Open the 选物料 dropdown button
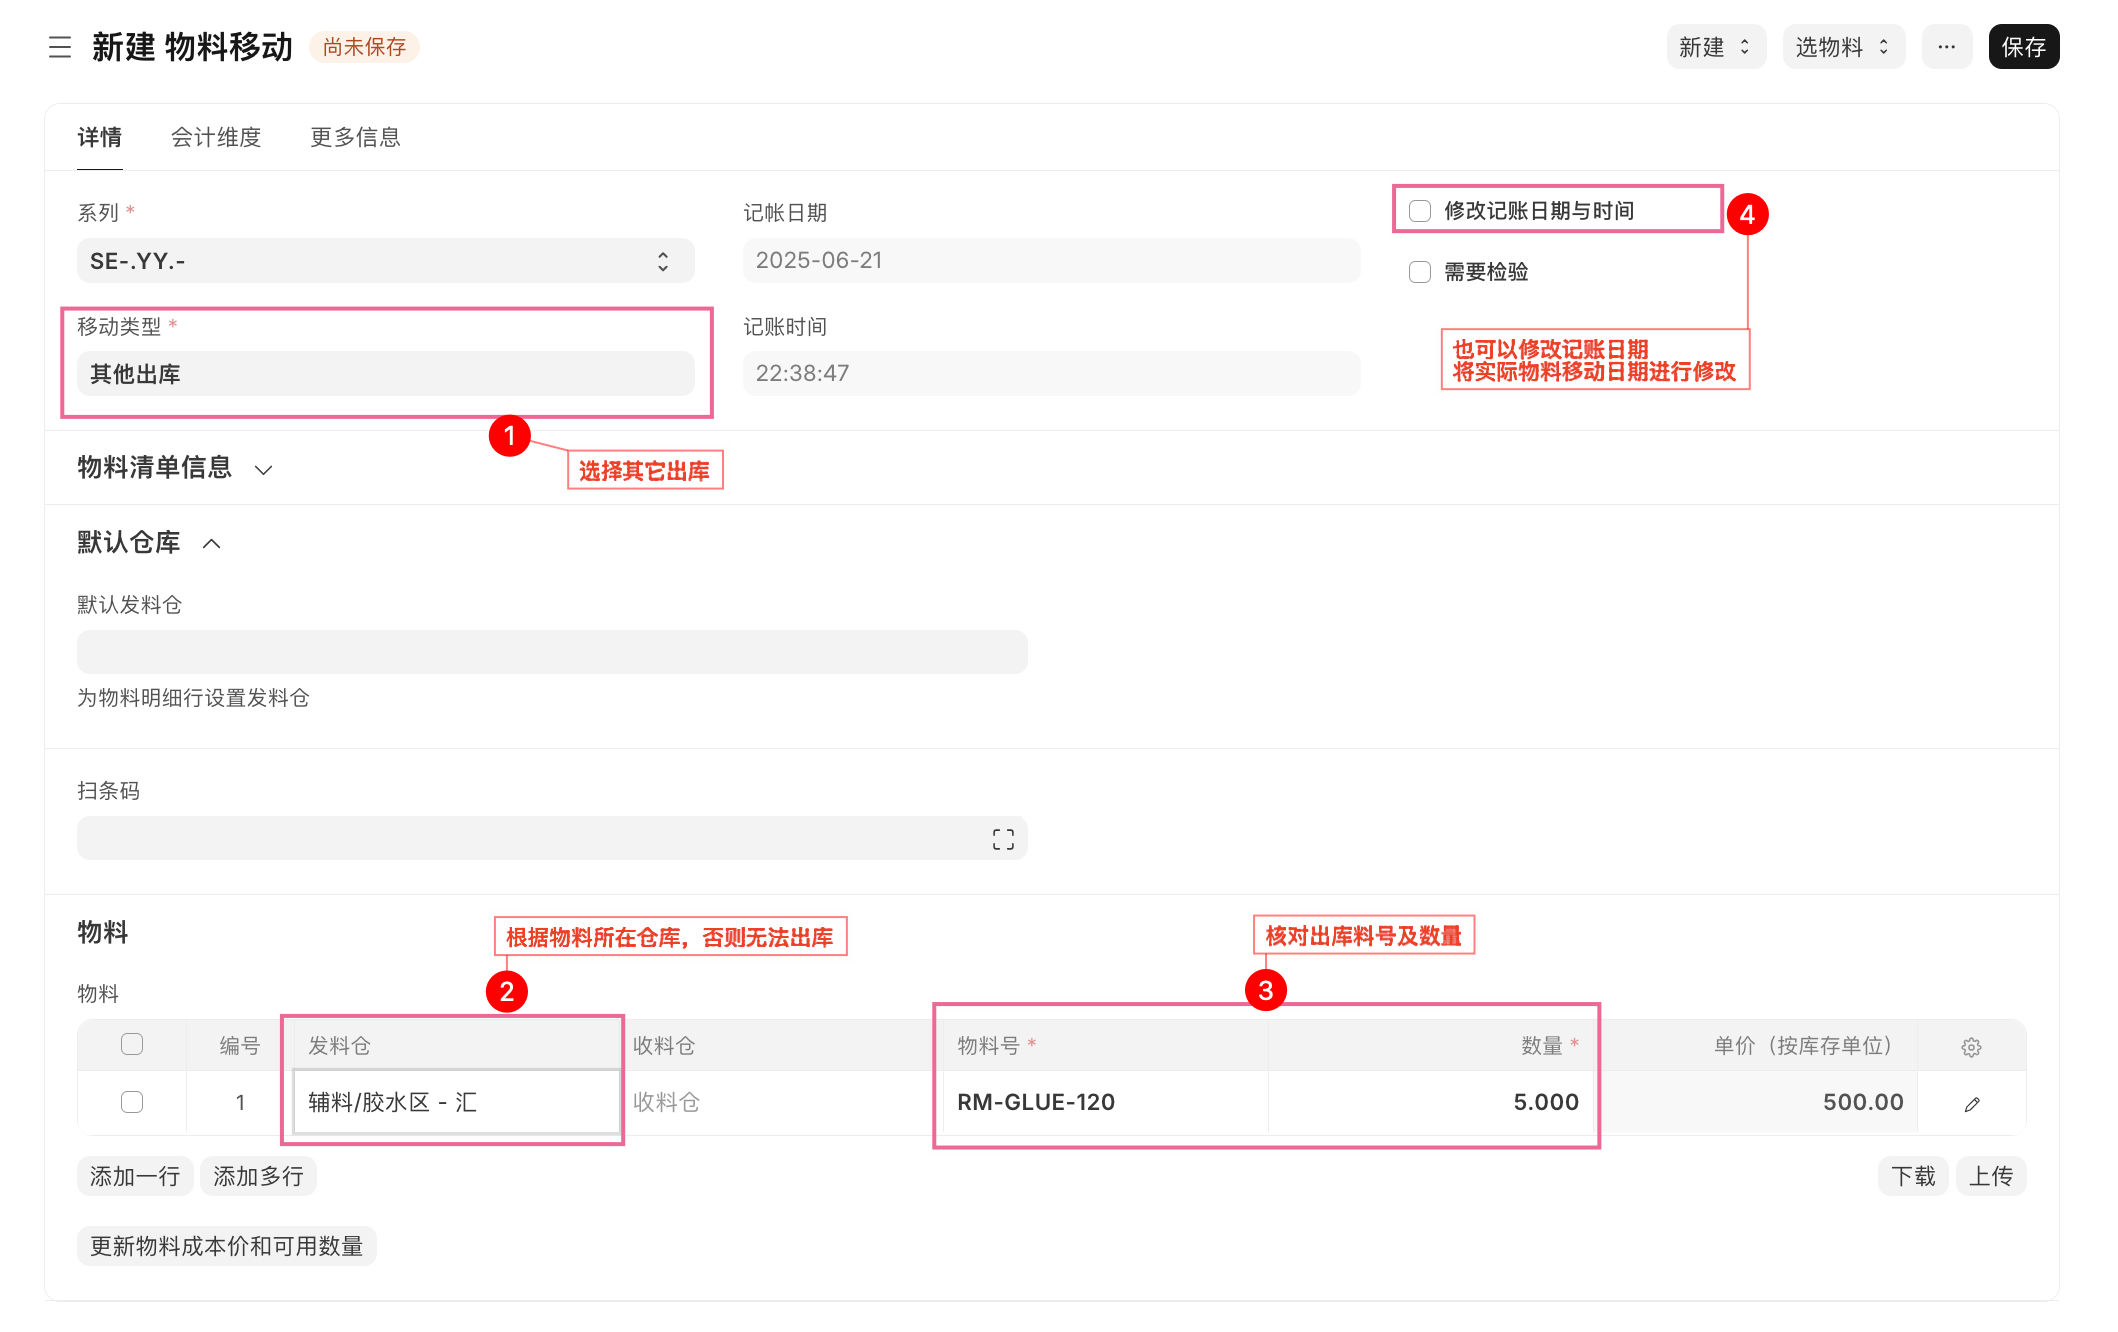The image size is (2118, 1332). pyautogui.click(x=1842, y=47)
